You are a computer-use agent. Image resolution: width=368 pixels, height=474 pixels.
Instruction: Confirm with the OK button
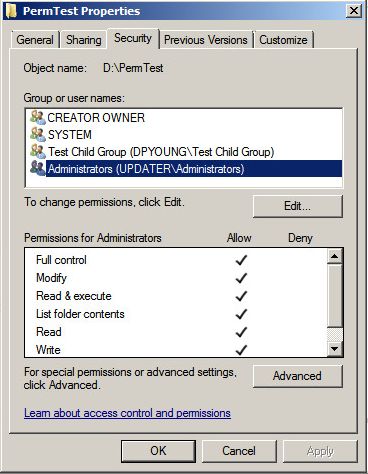coord(158,451)
